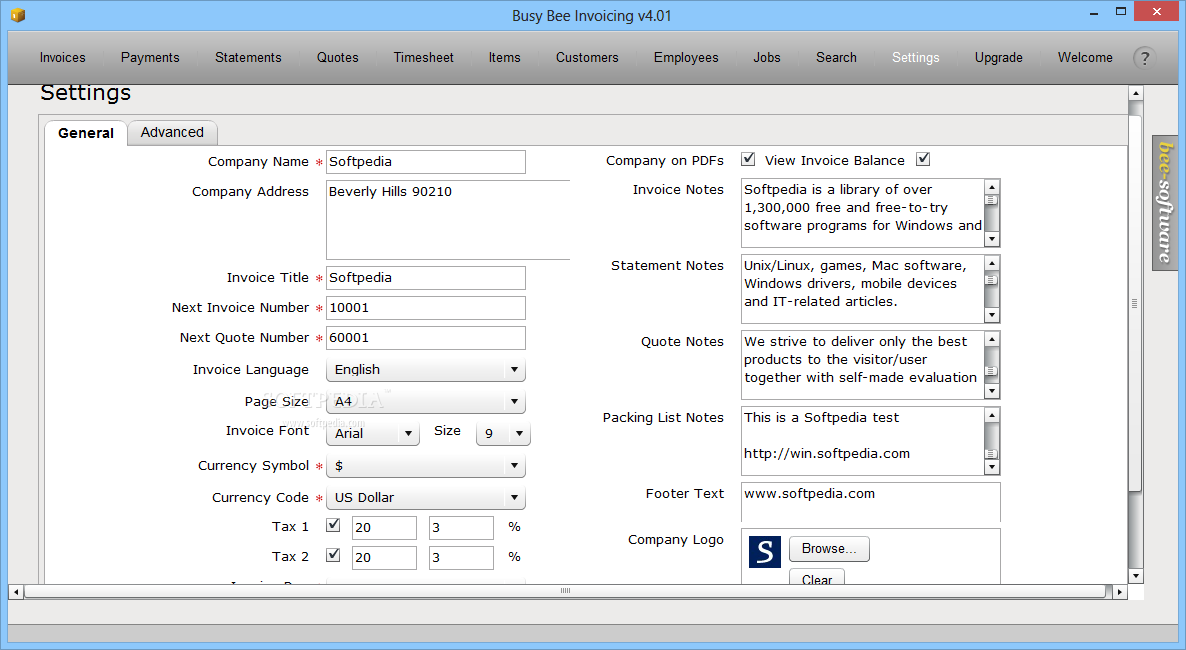Click the Next Quote Number field

point(426,338)
